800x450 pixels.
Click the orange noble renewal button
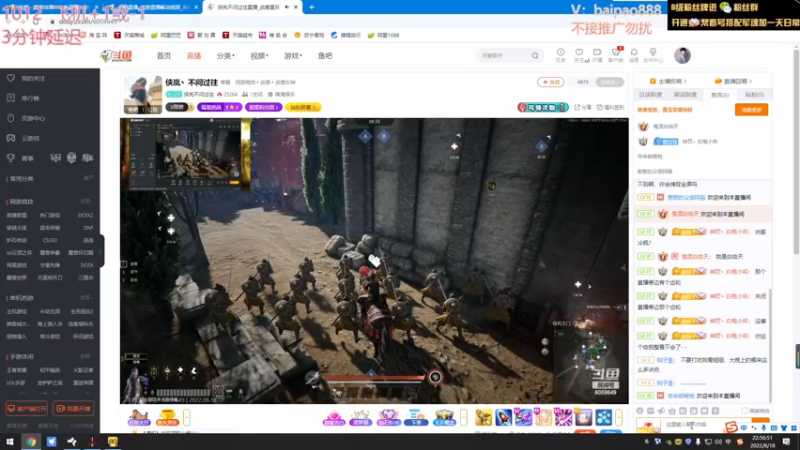(751, 110)
